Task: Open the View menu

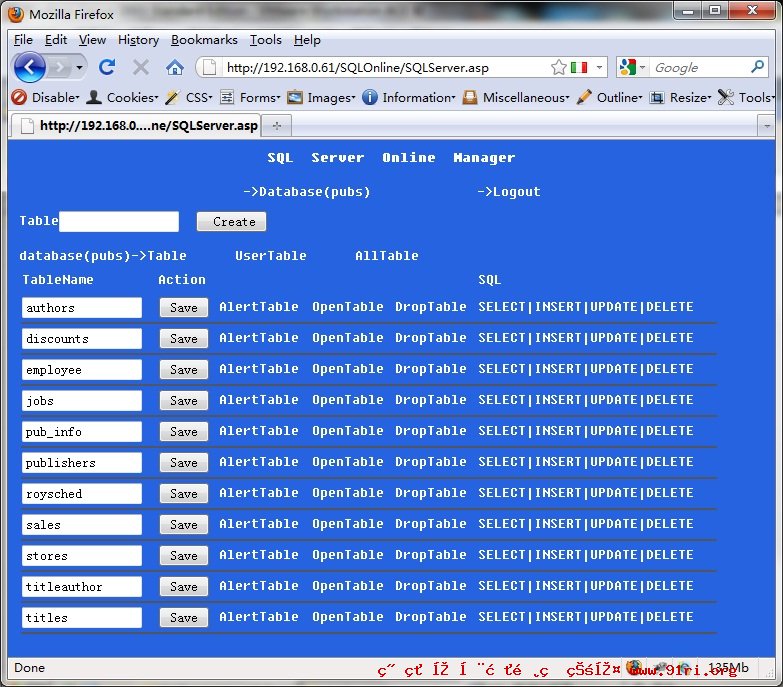Action: point(92,40)
